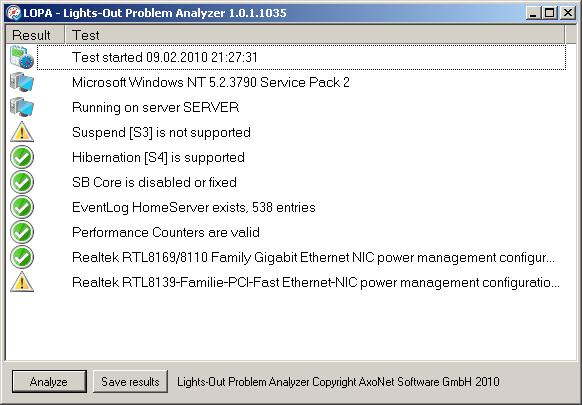Click green check icon for EventLog HomeServer

[x=22, y=207]
